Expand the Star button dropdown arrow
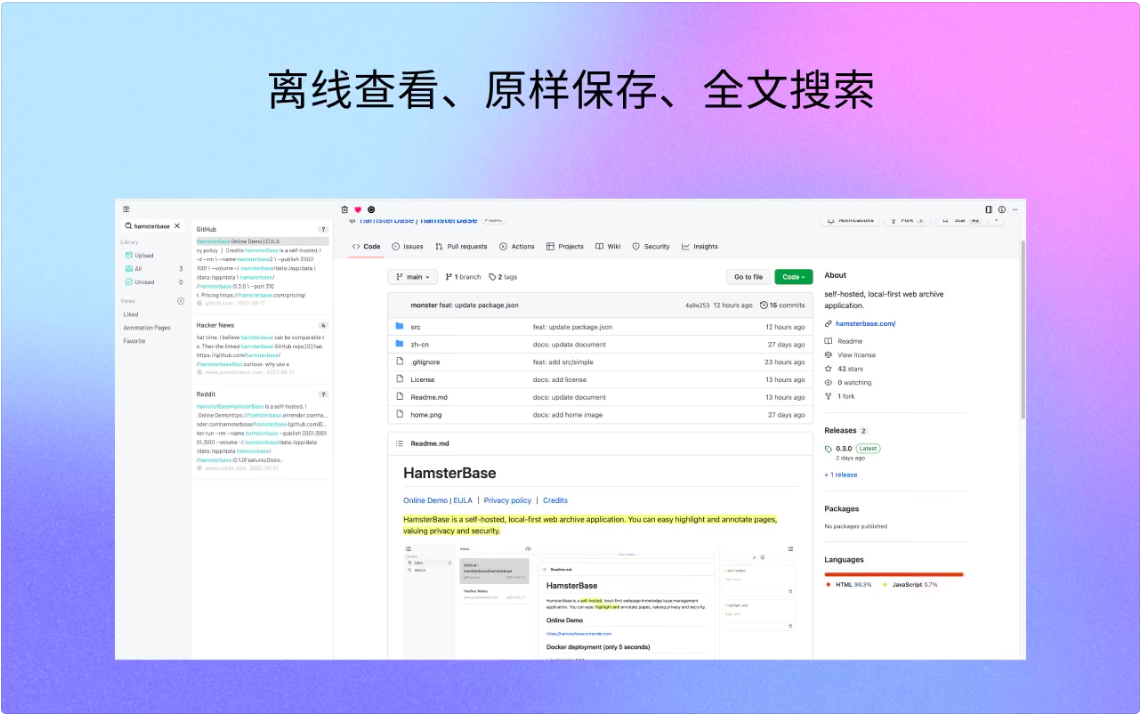This screenshot has width=1143, height=717. 996,220
